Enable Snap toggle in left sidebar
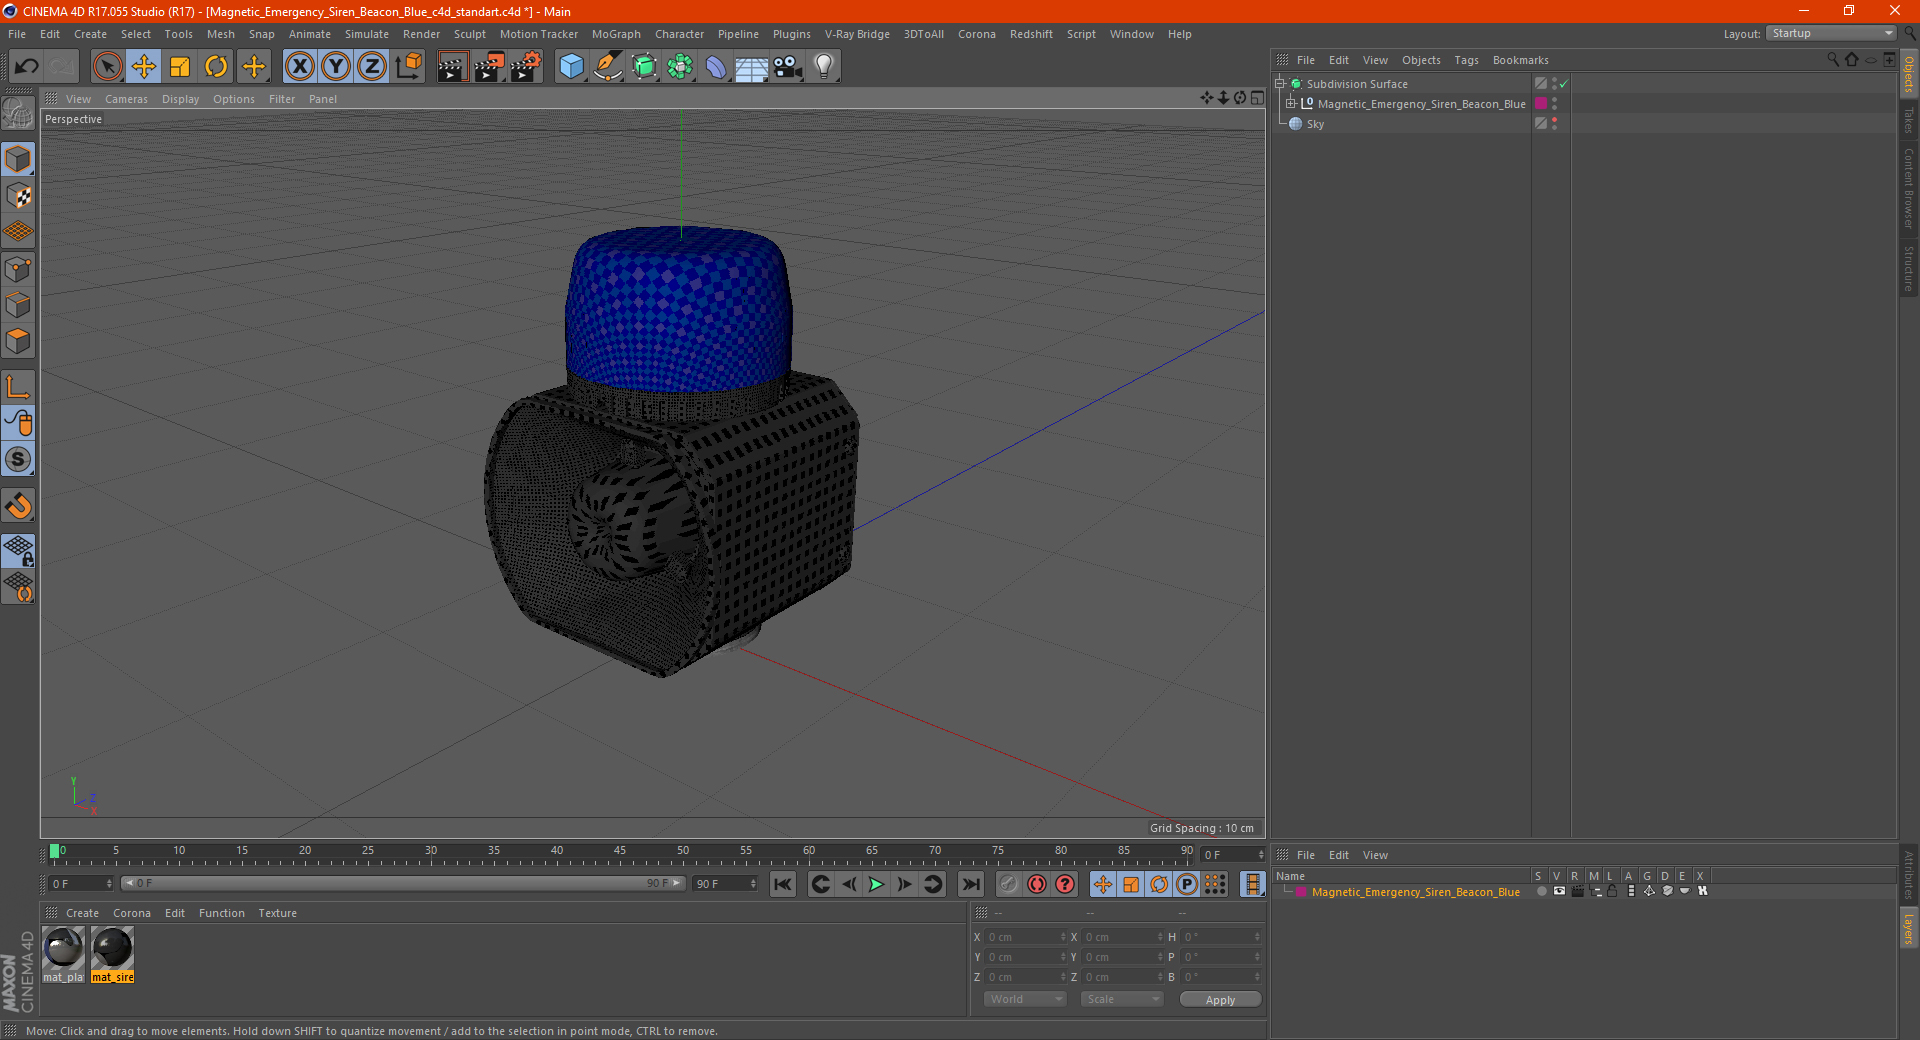The width and height of the screenshot is (1920, 1040). (18, 506)
